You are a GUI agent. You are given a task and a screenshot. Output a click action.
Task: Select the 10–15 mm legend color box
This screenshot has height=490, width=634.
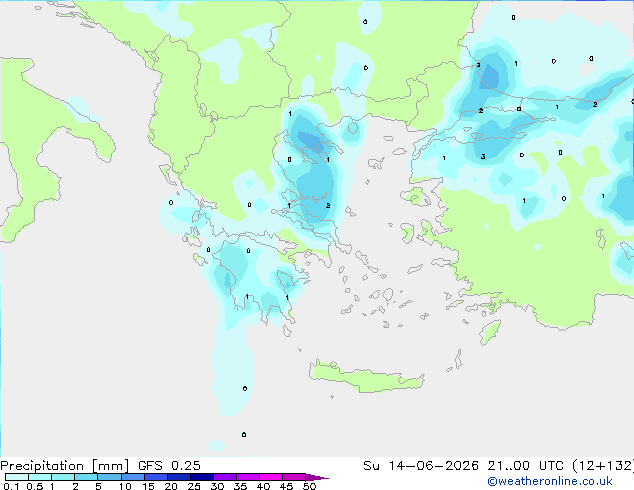[132, 477]
